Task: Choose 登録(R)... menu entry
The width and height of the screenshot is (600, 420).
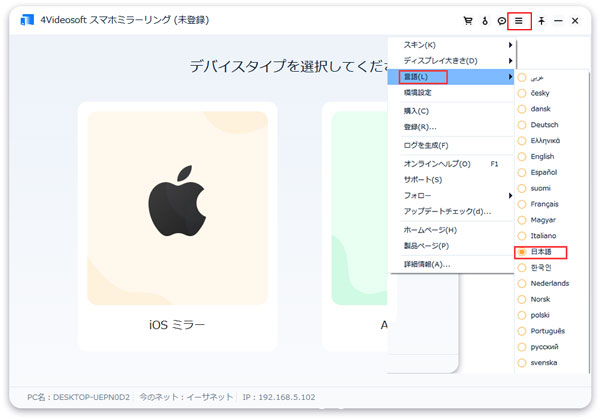Action: 451,127
